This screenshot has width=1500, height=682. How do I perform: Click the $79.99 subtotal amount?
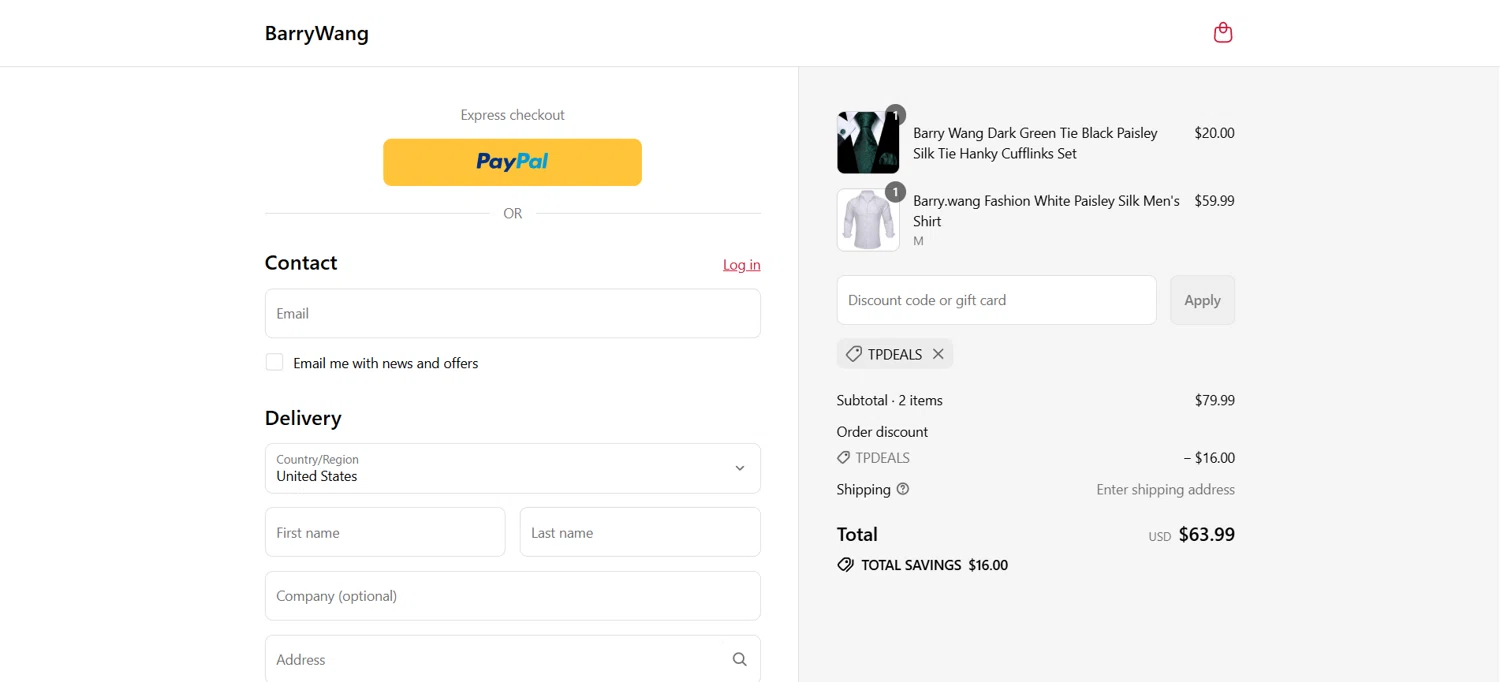[x=1214, y=400]
